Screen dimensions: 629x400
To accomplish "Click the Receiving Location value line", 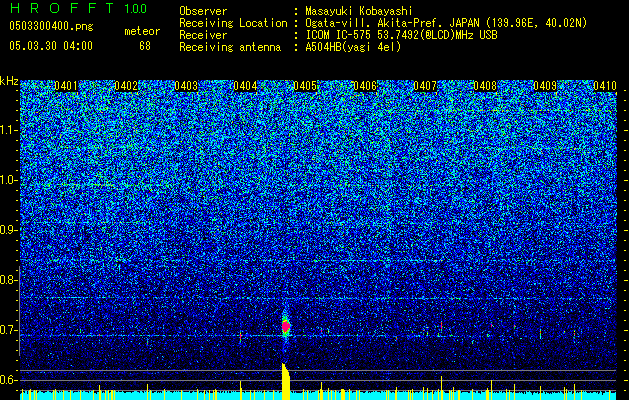I will point(446,23).
